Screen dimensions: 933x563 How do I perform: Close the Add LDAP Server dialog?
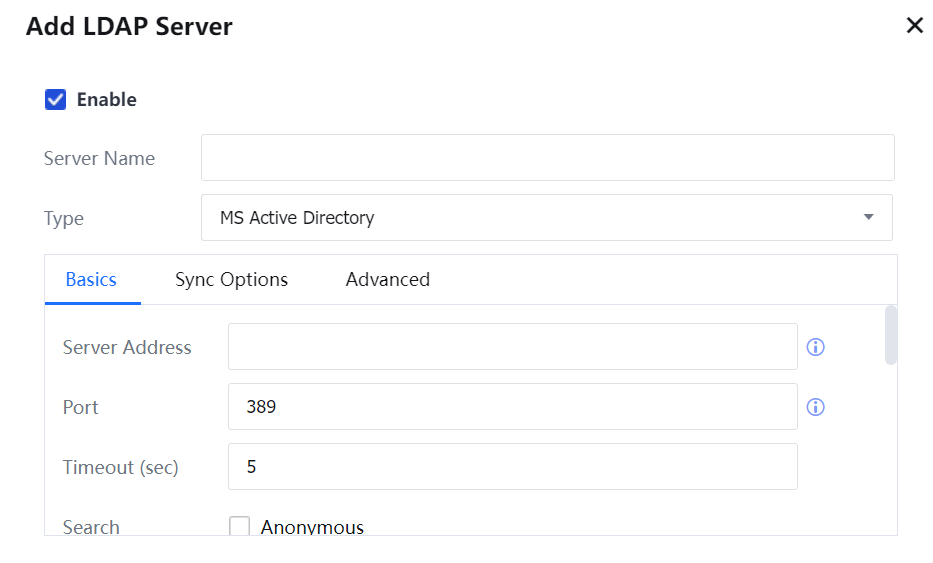coord(914,26)
